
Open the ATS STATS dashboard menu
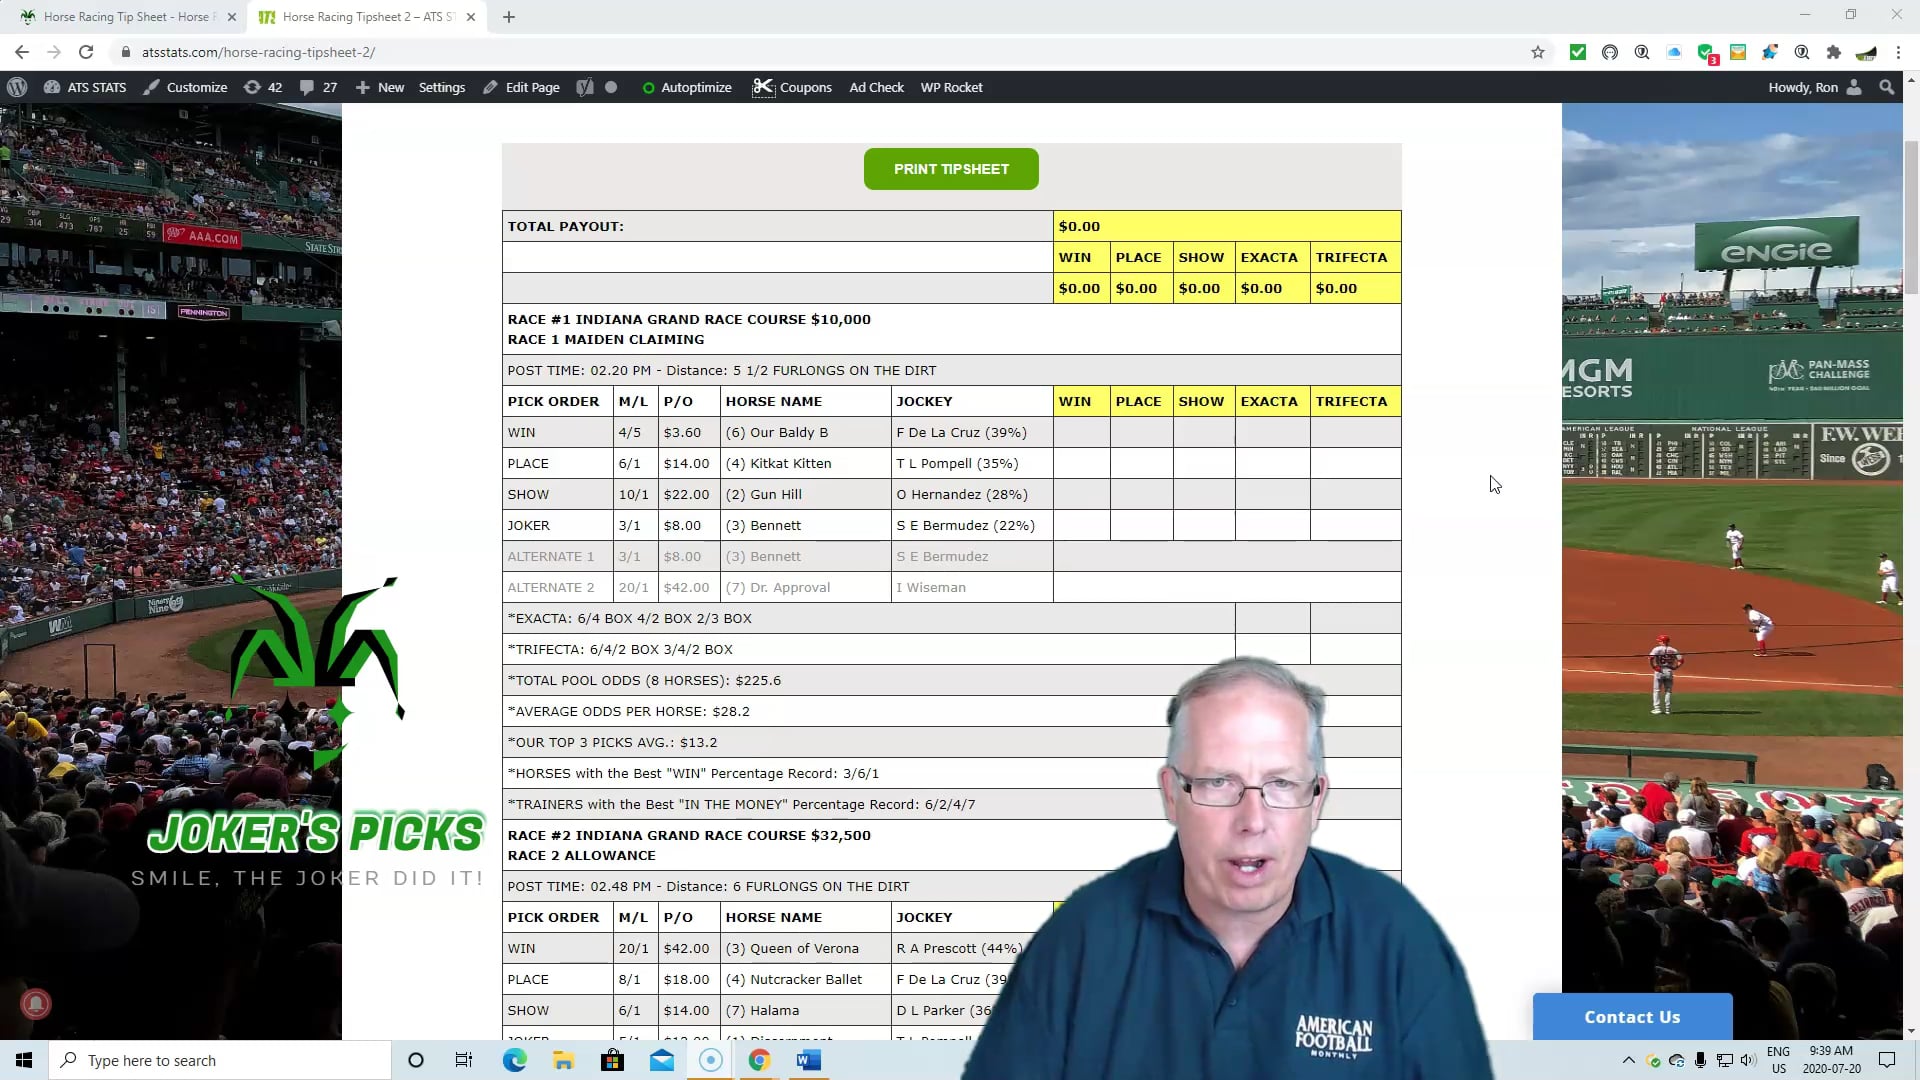(x=85, y=87)
